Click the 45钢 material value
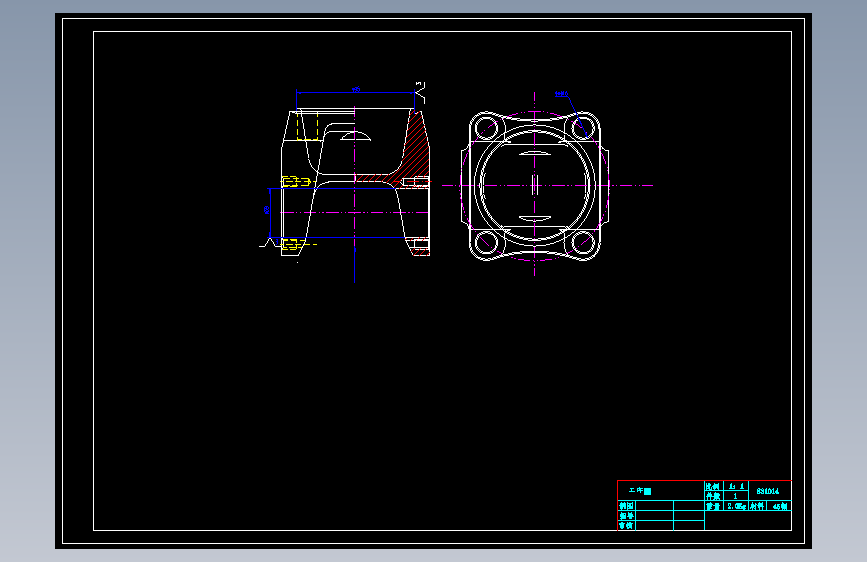 (780, 506)
